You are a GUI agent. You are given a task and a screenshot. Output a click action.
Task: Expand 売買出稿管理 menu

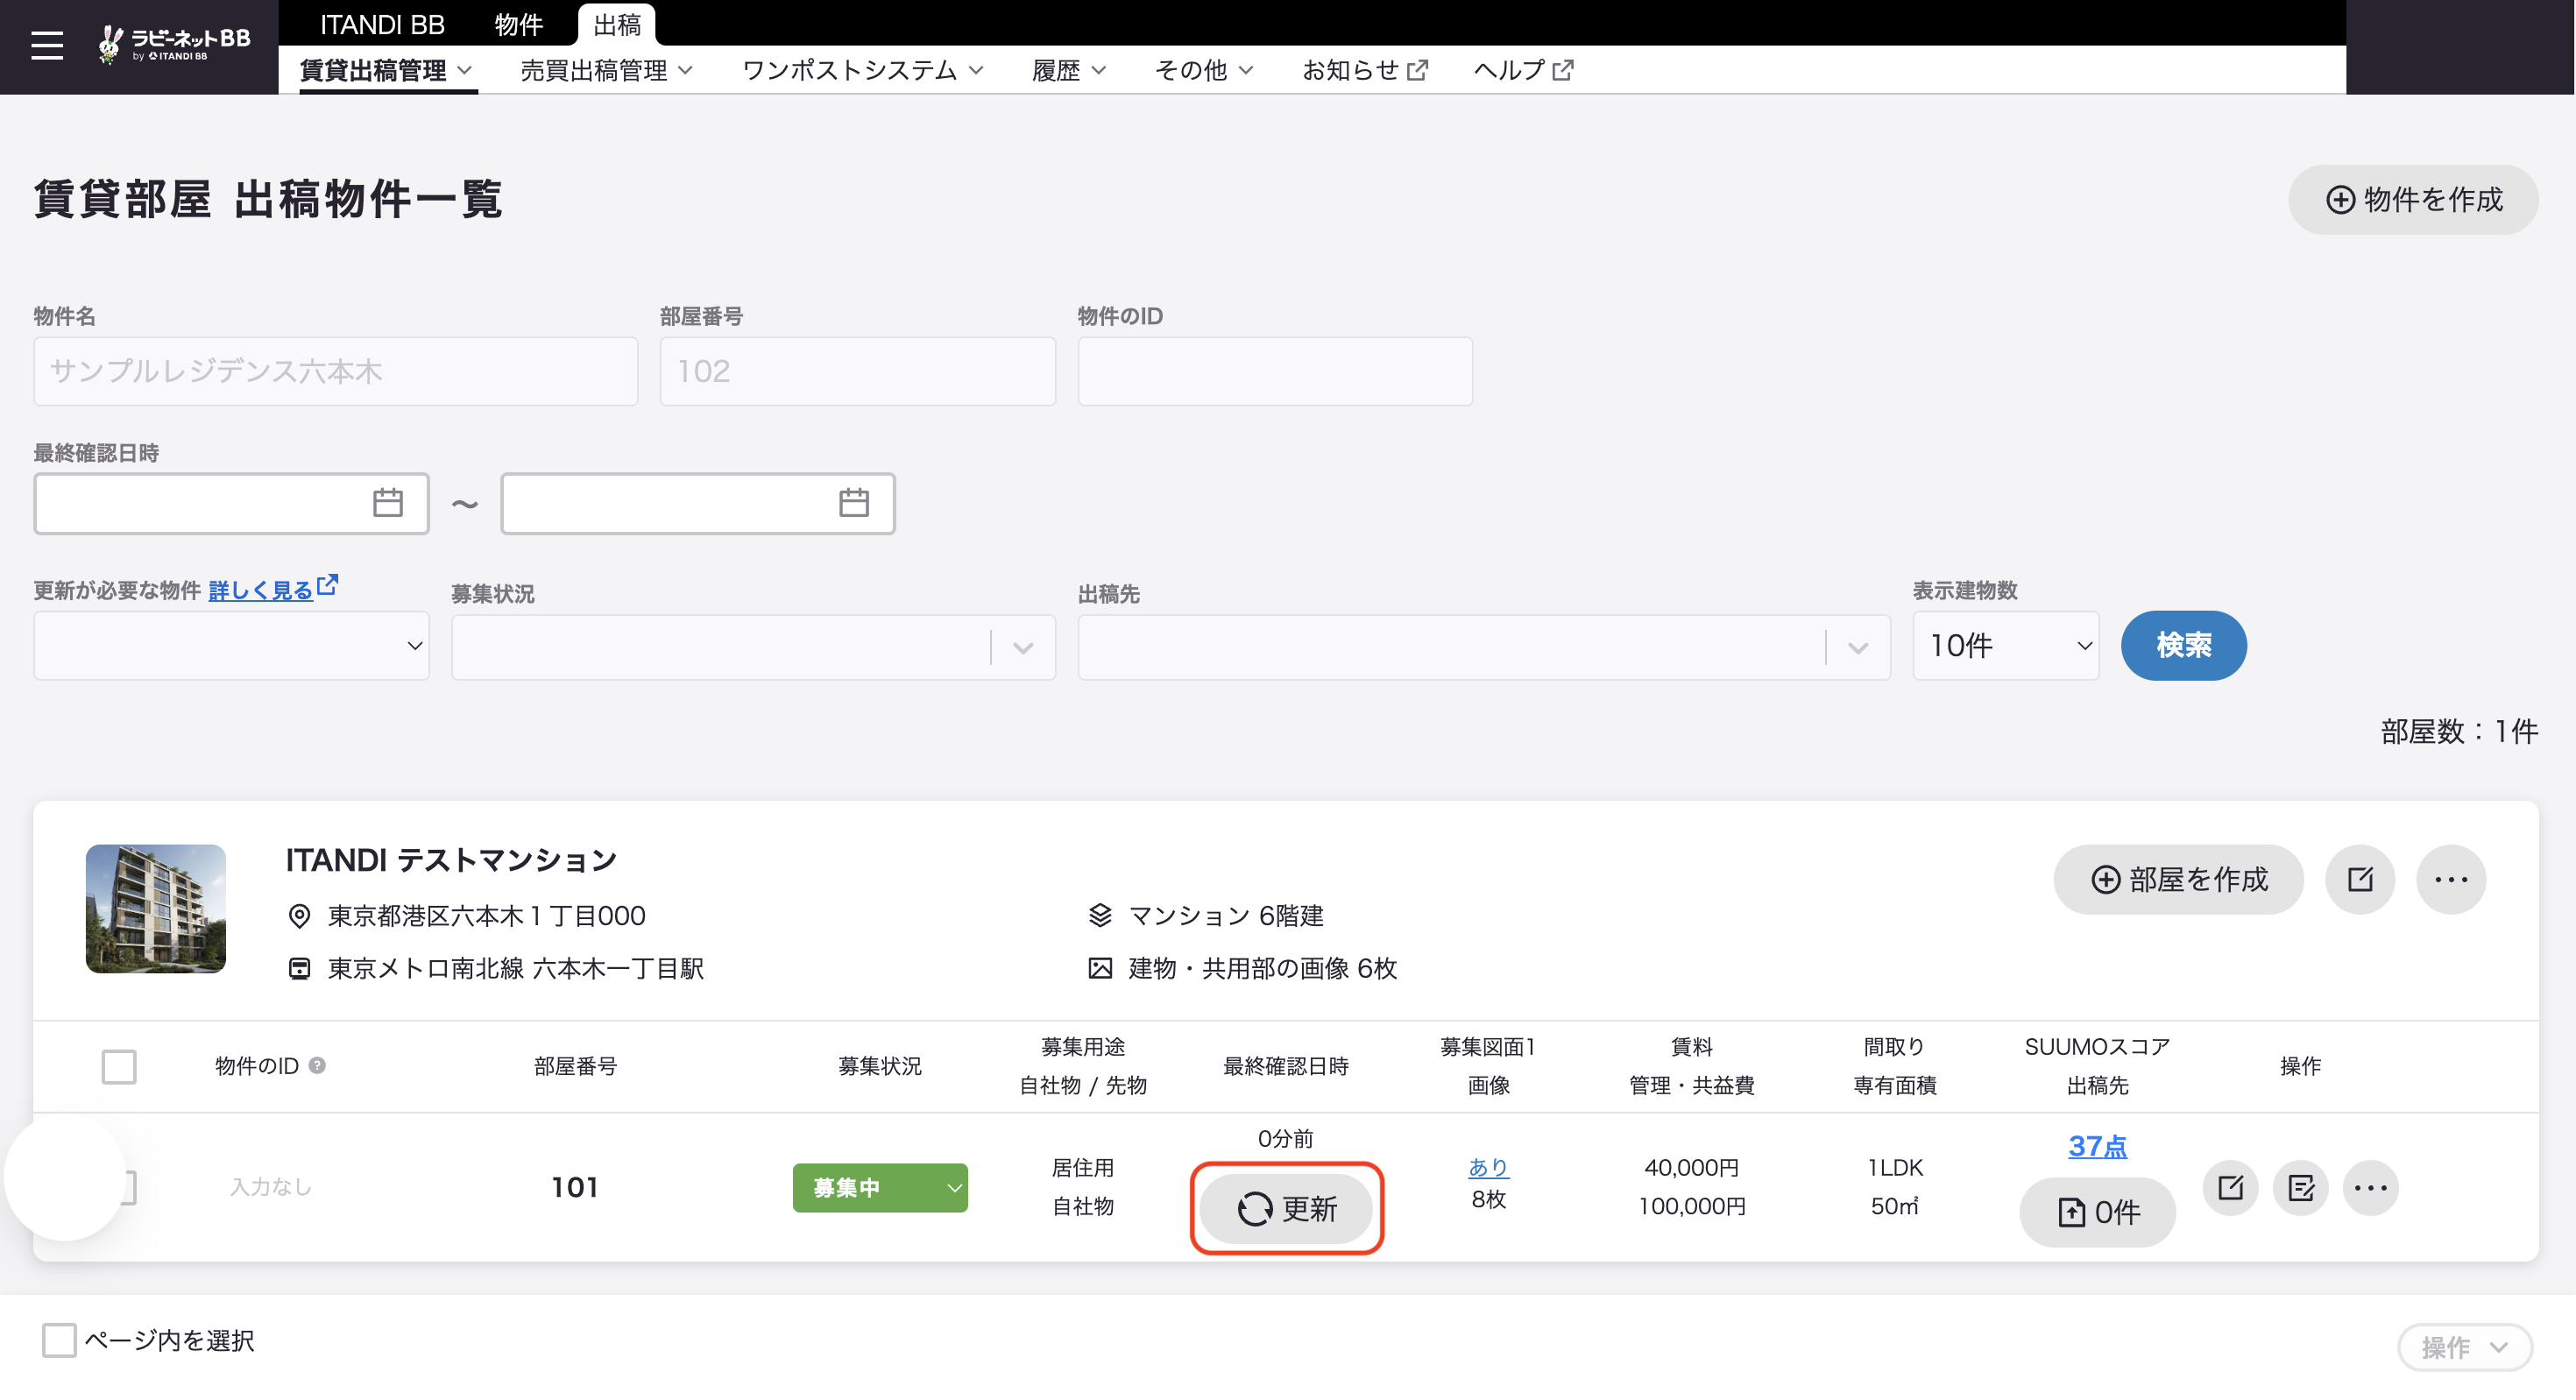click(x=606, y=70)
